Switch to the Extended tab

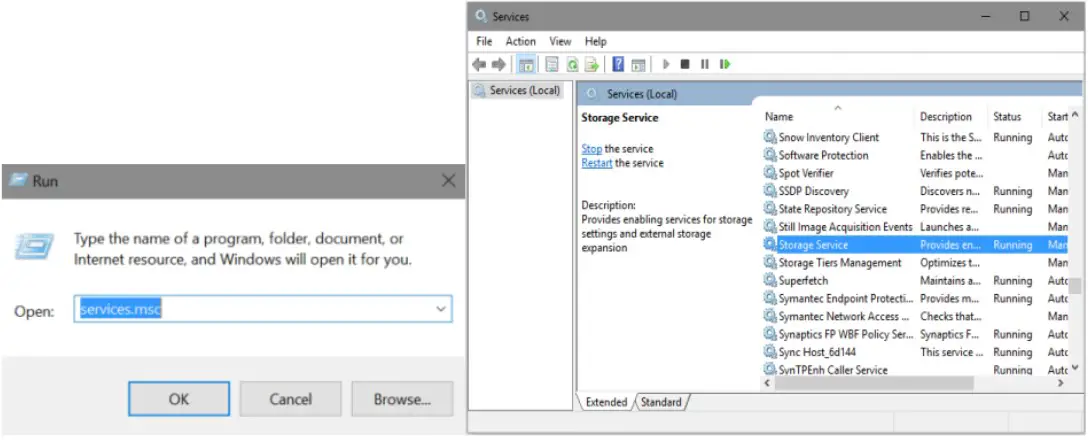(606, 402)
